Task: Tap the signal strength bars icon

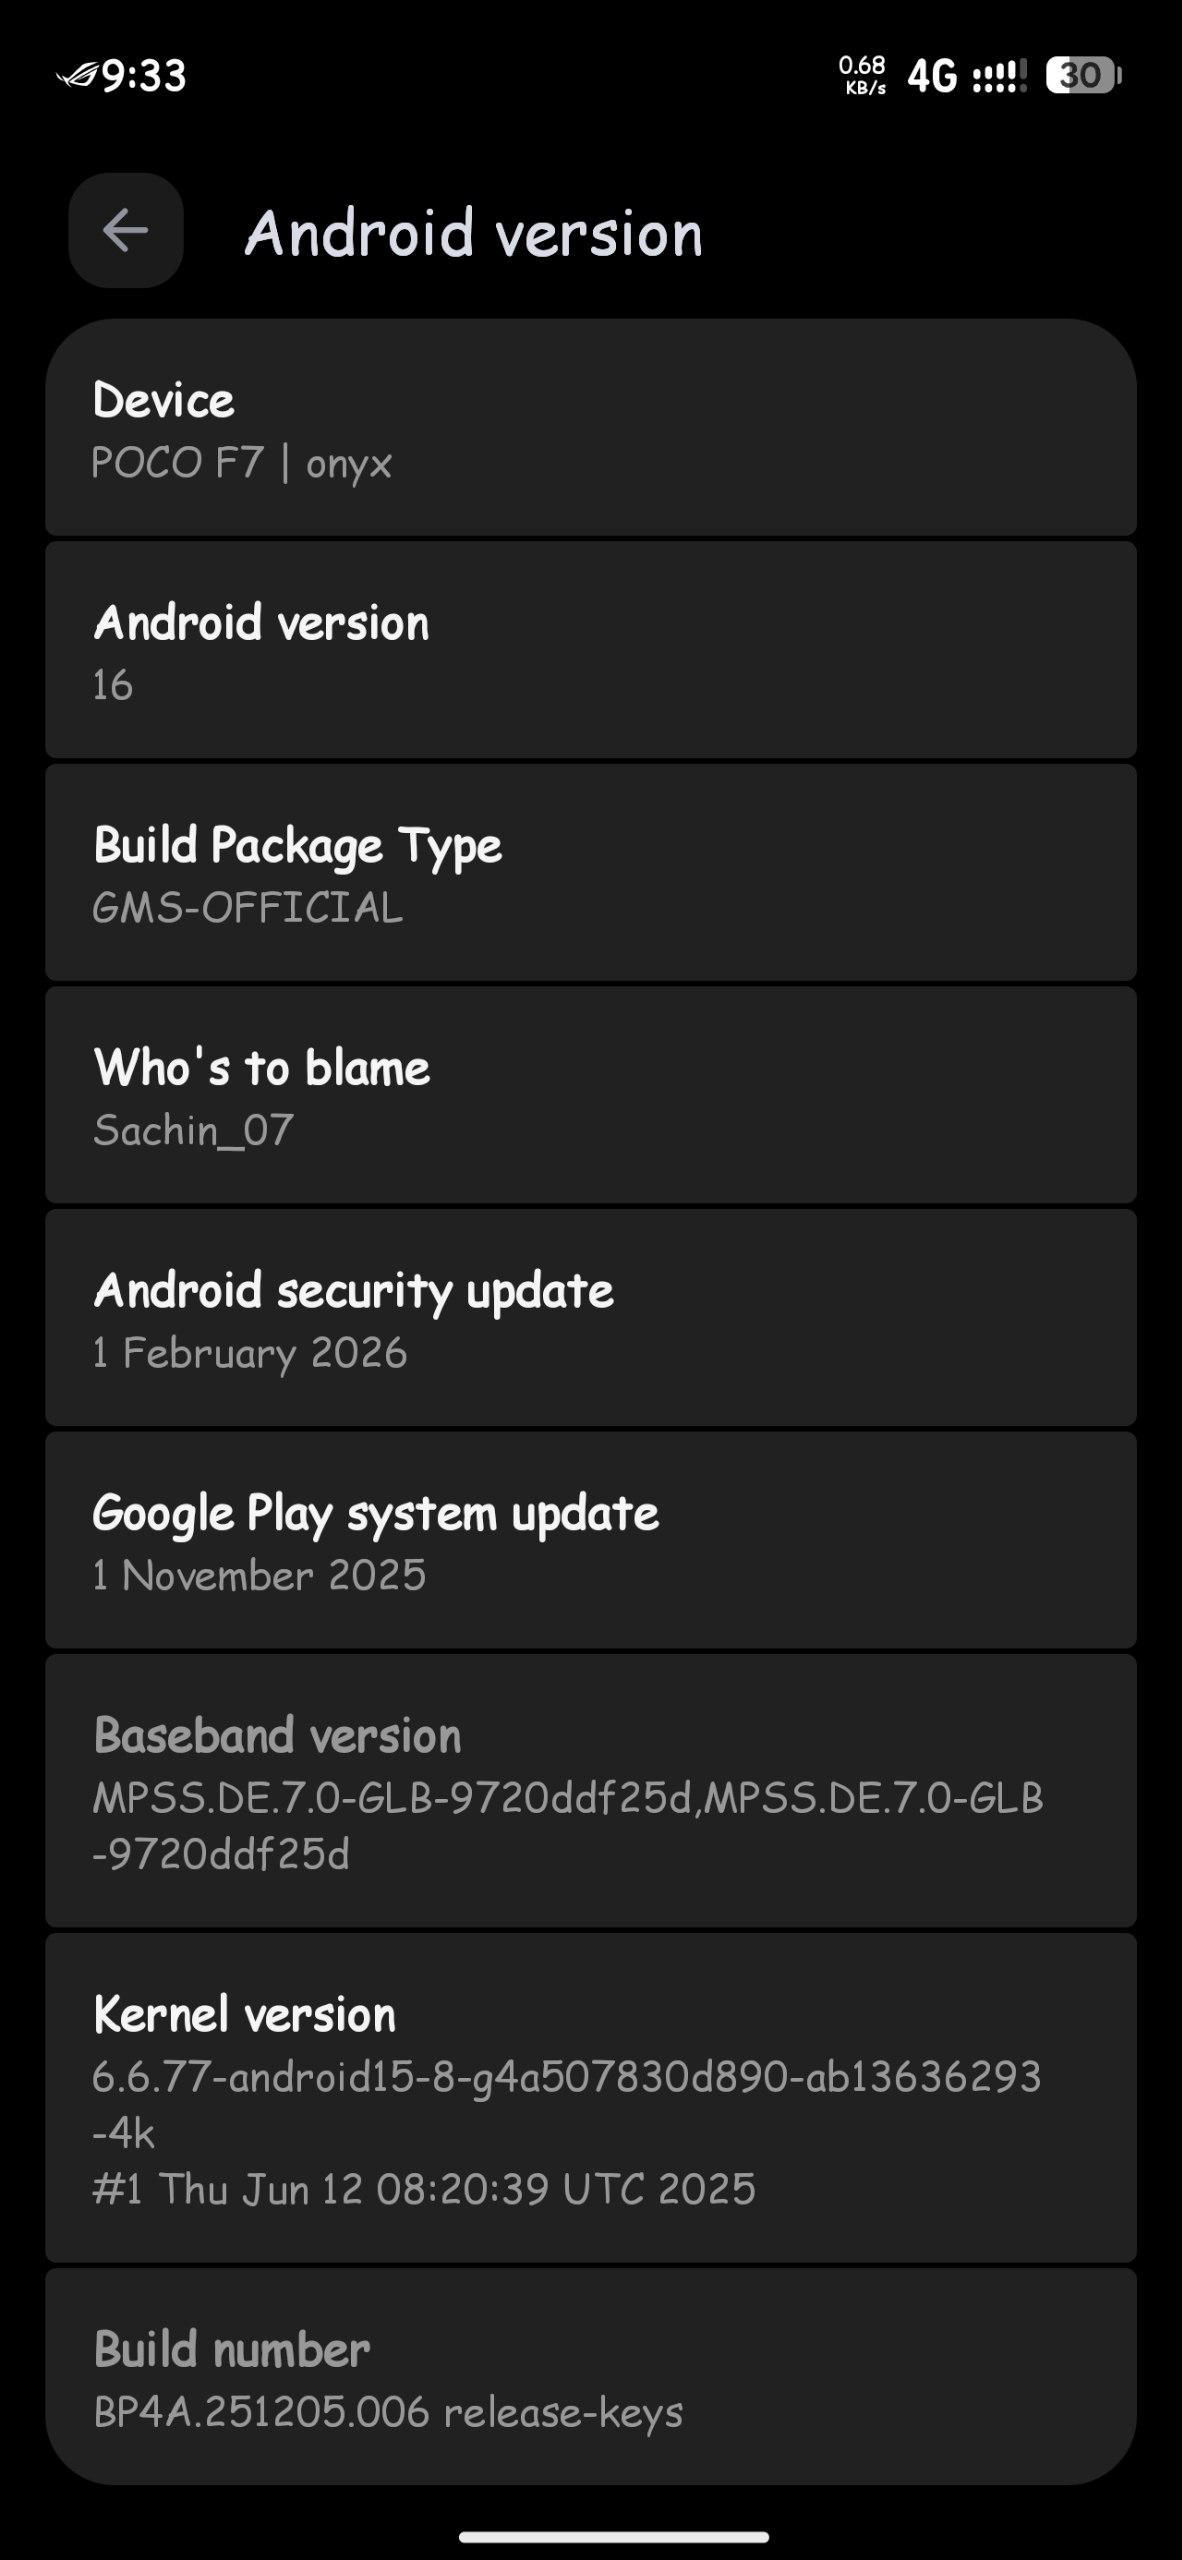Action: click(999, 76)
